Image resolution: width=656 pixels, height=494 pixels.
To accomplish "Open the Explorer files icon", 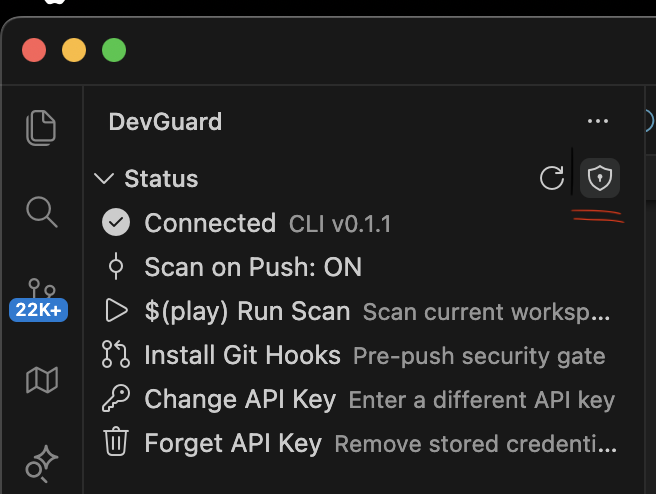I will click(41, 127).
